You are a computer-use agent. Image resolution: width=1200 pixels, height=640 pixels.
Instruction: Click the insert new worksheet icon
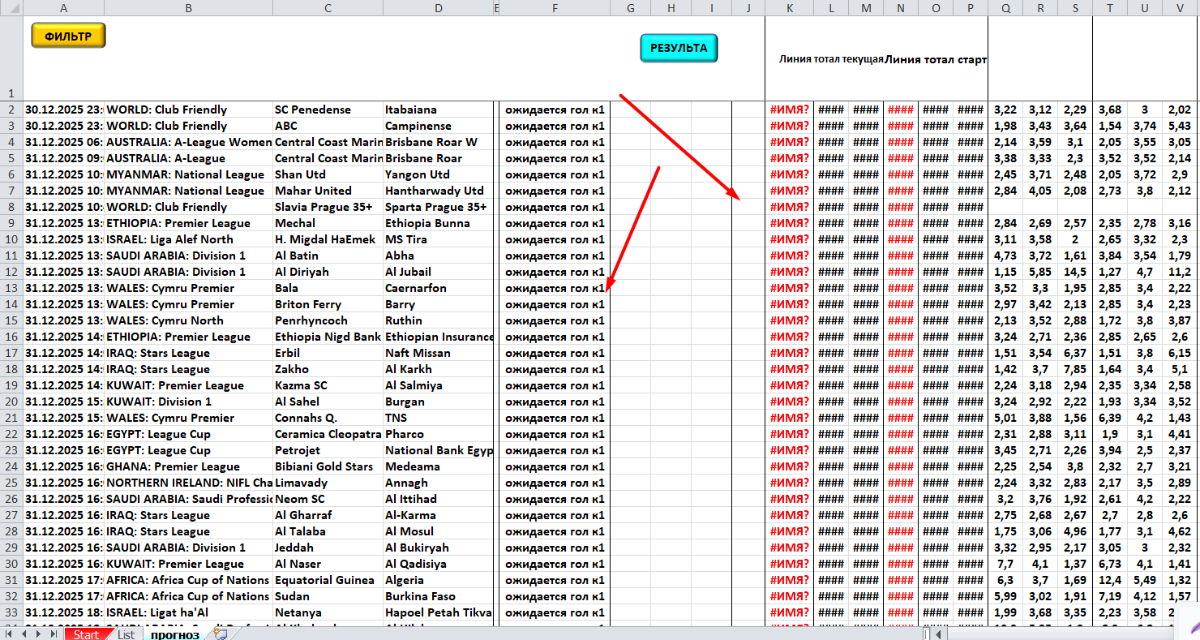(x=220, y=634)
